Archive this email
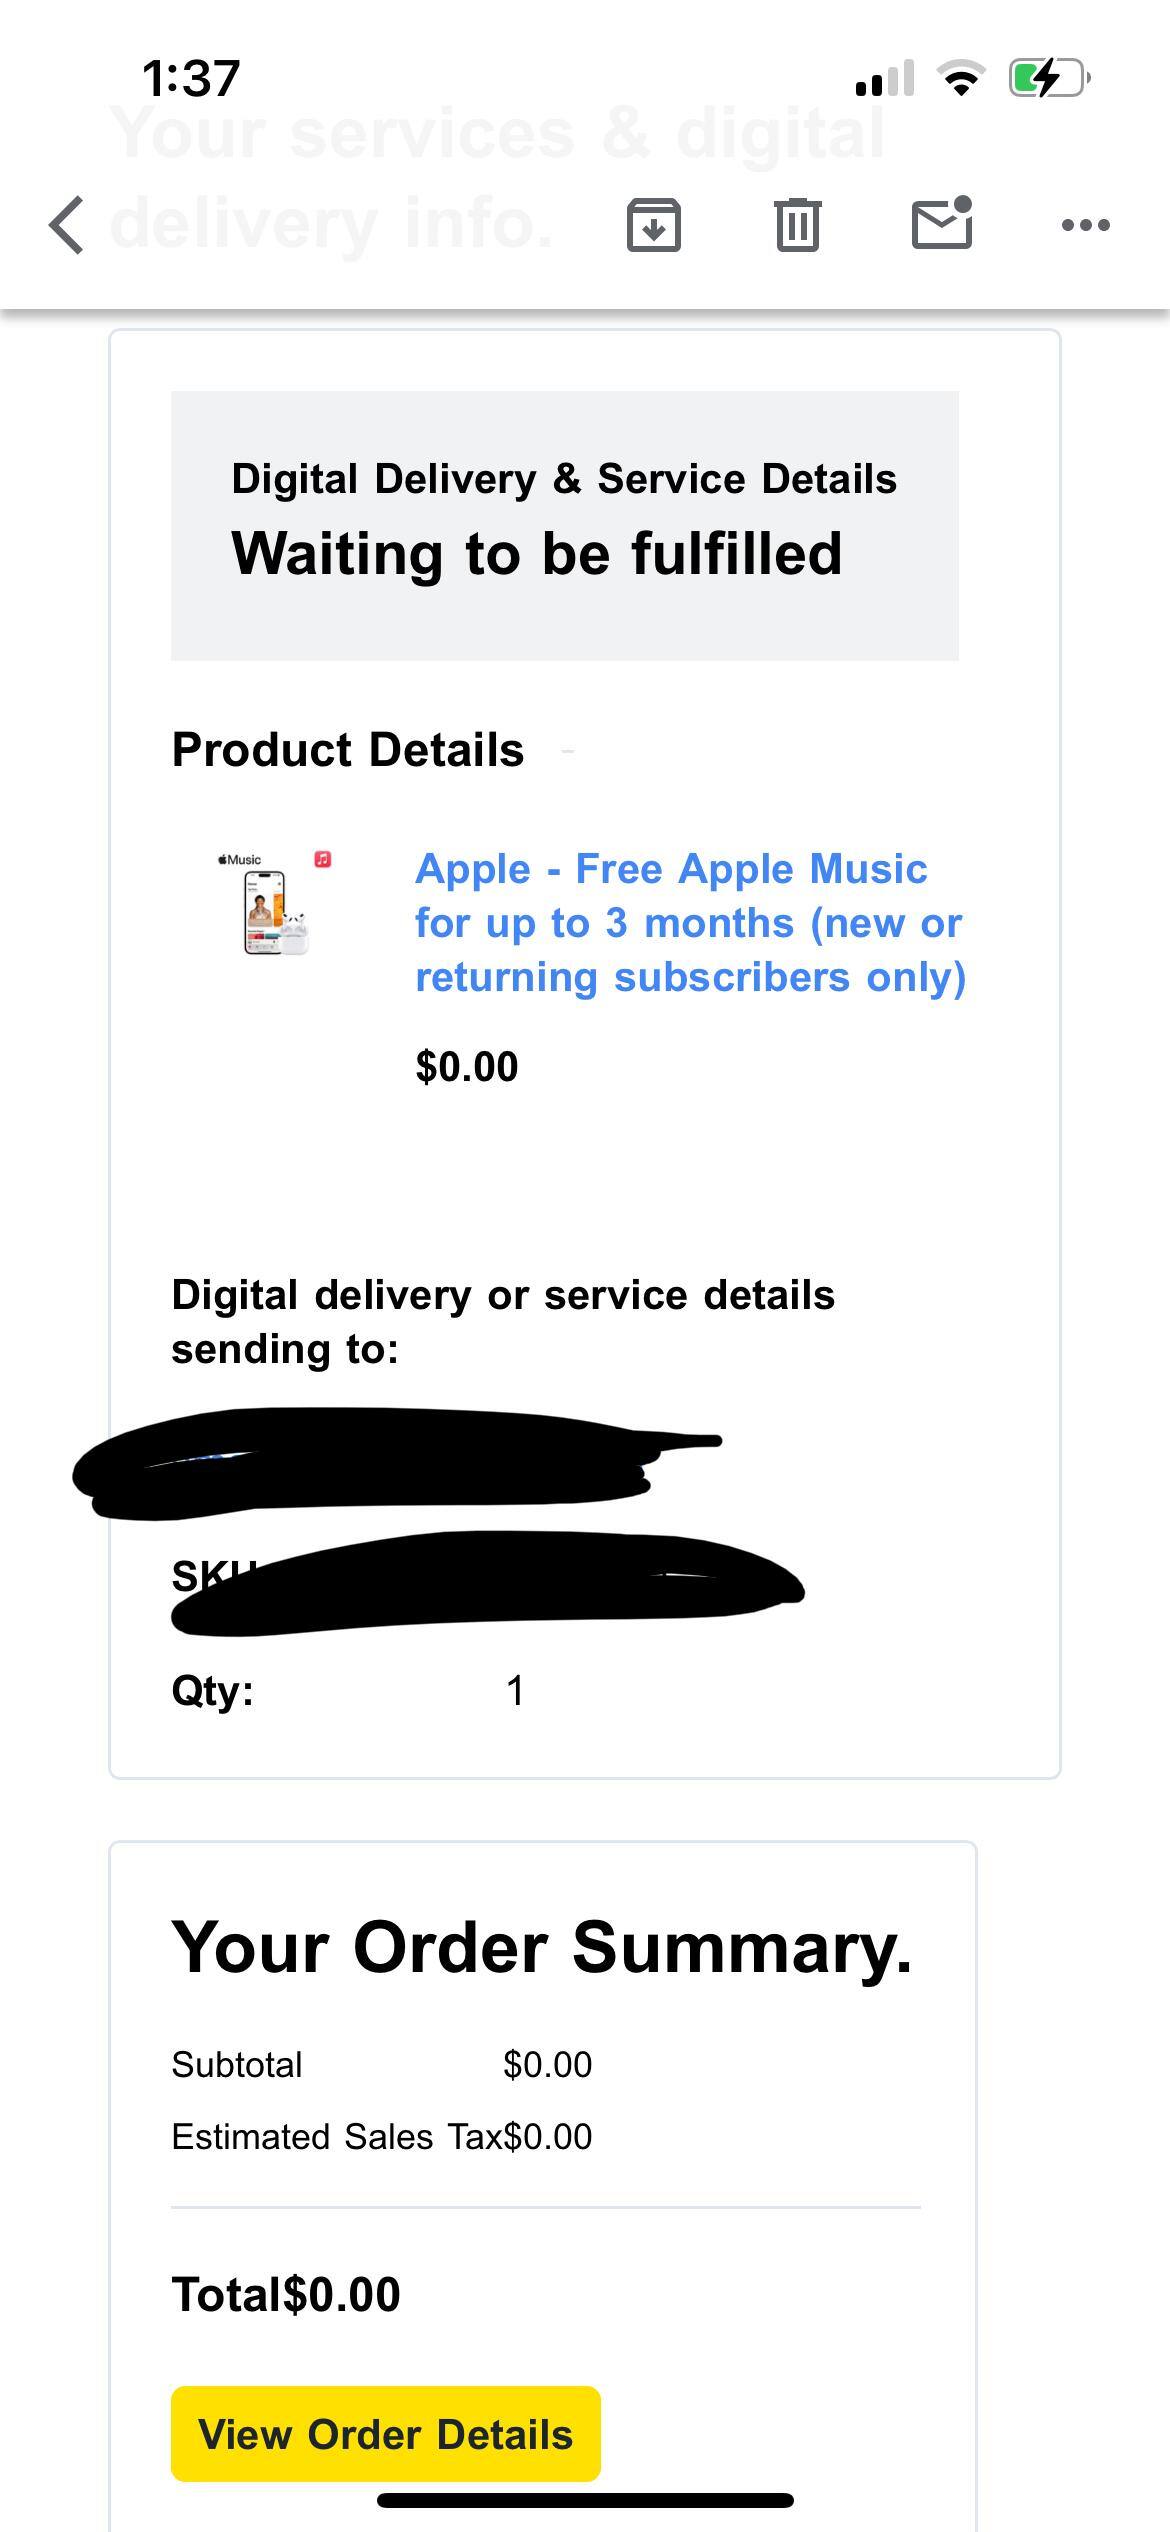This screenshot has height=2532, width=1170. (x=655, y=224)
